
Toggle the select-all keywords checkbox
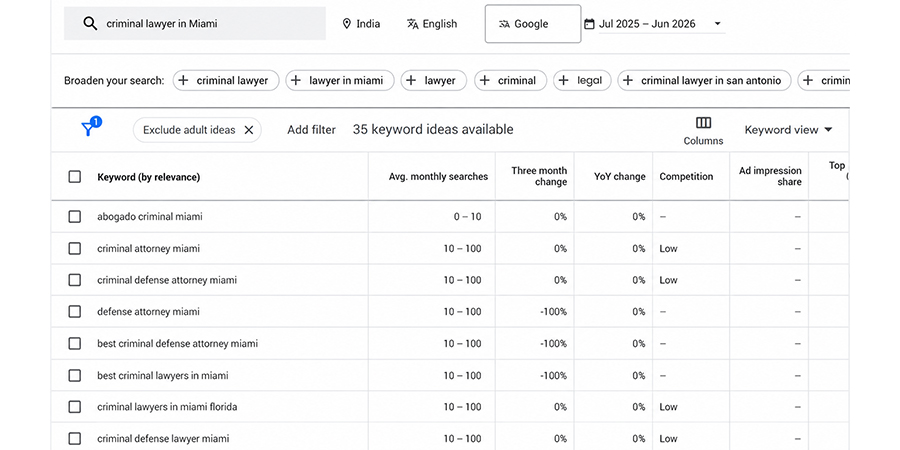pos(75,176)
